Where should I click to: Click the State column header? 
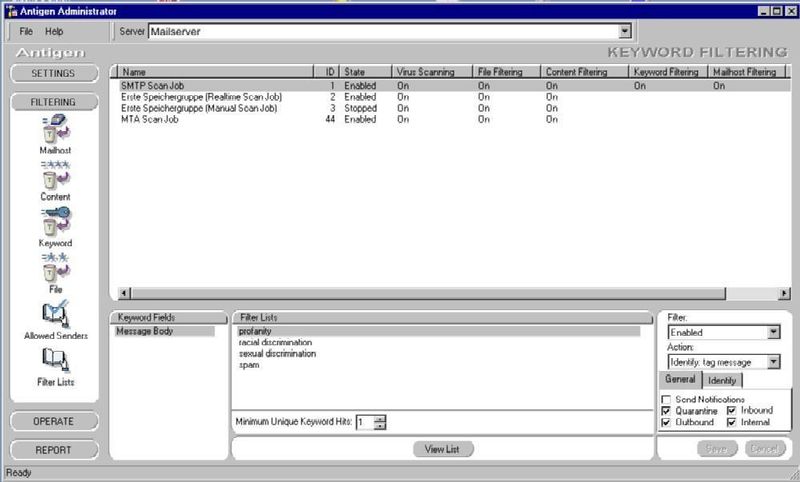pos(366,72)
